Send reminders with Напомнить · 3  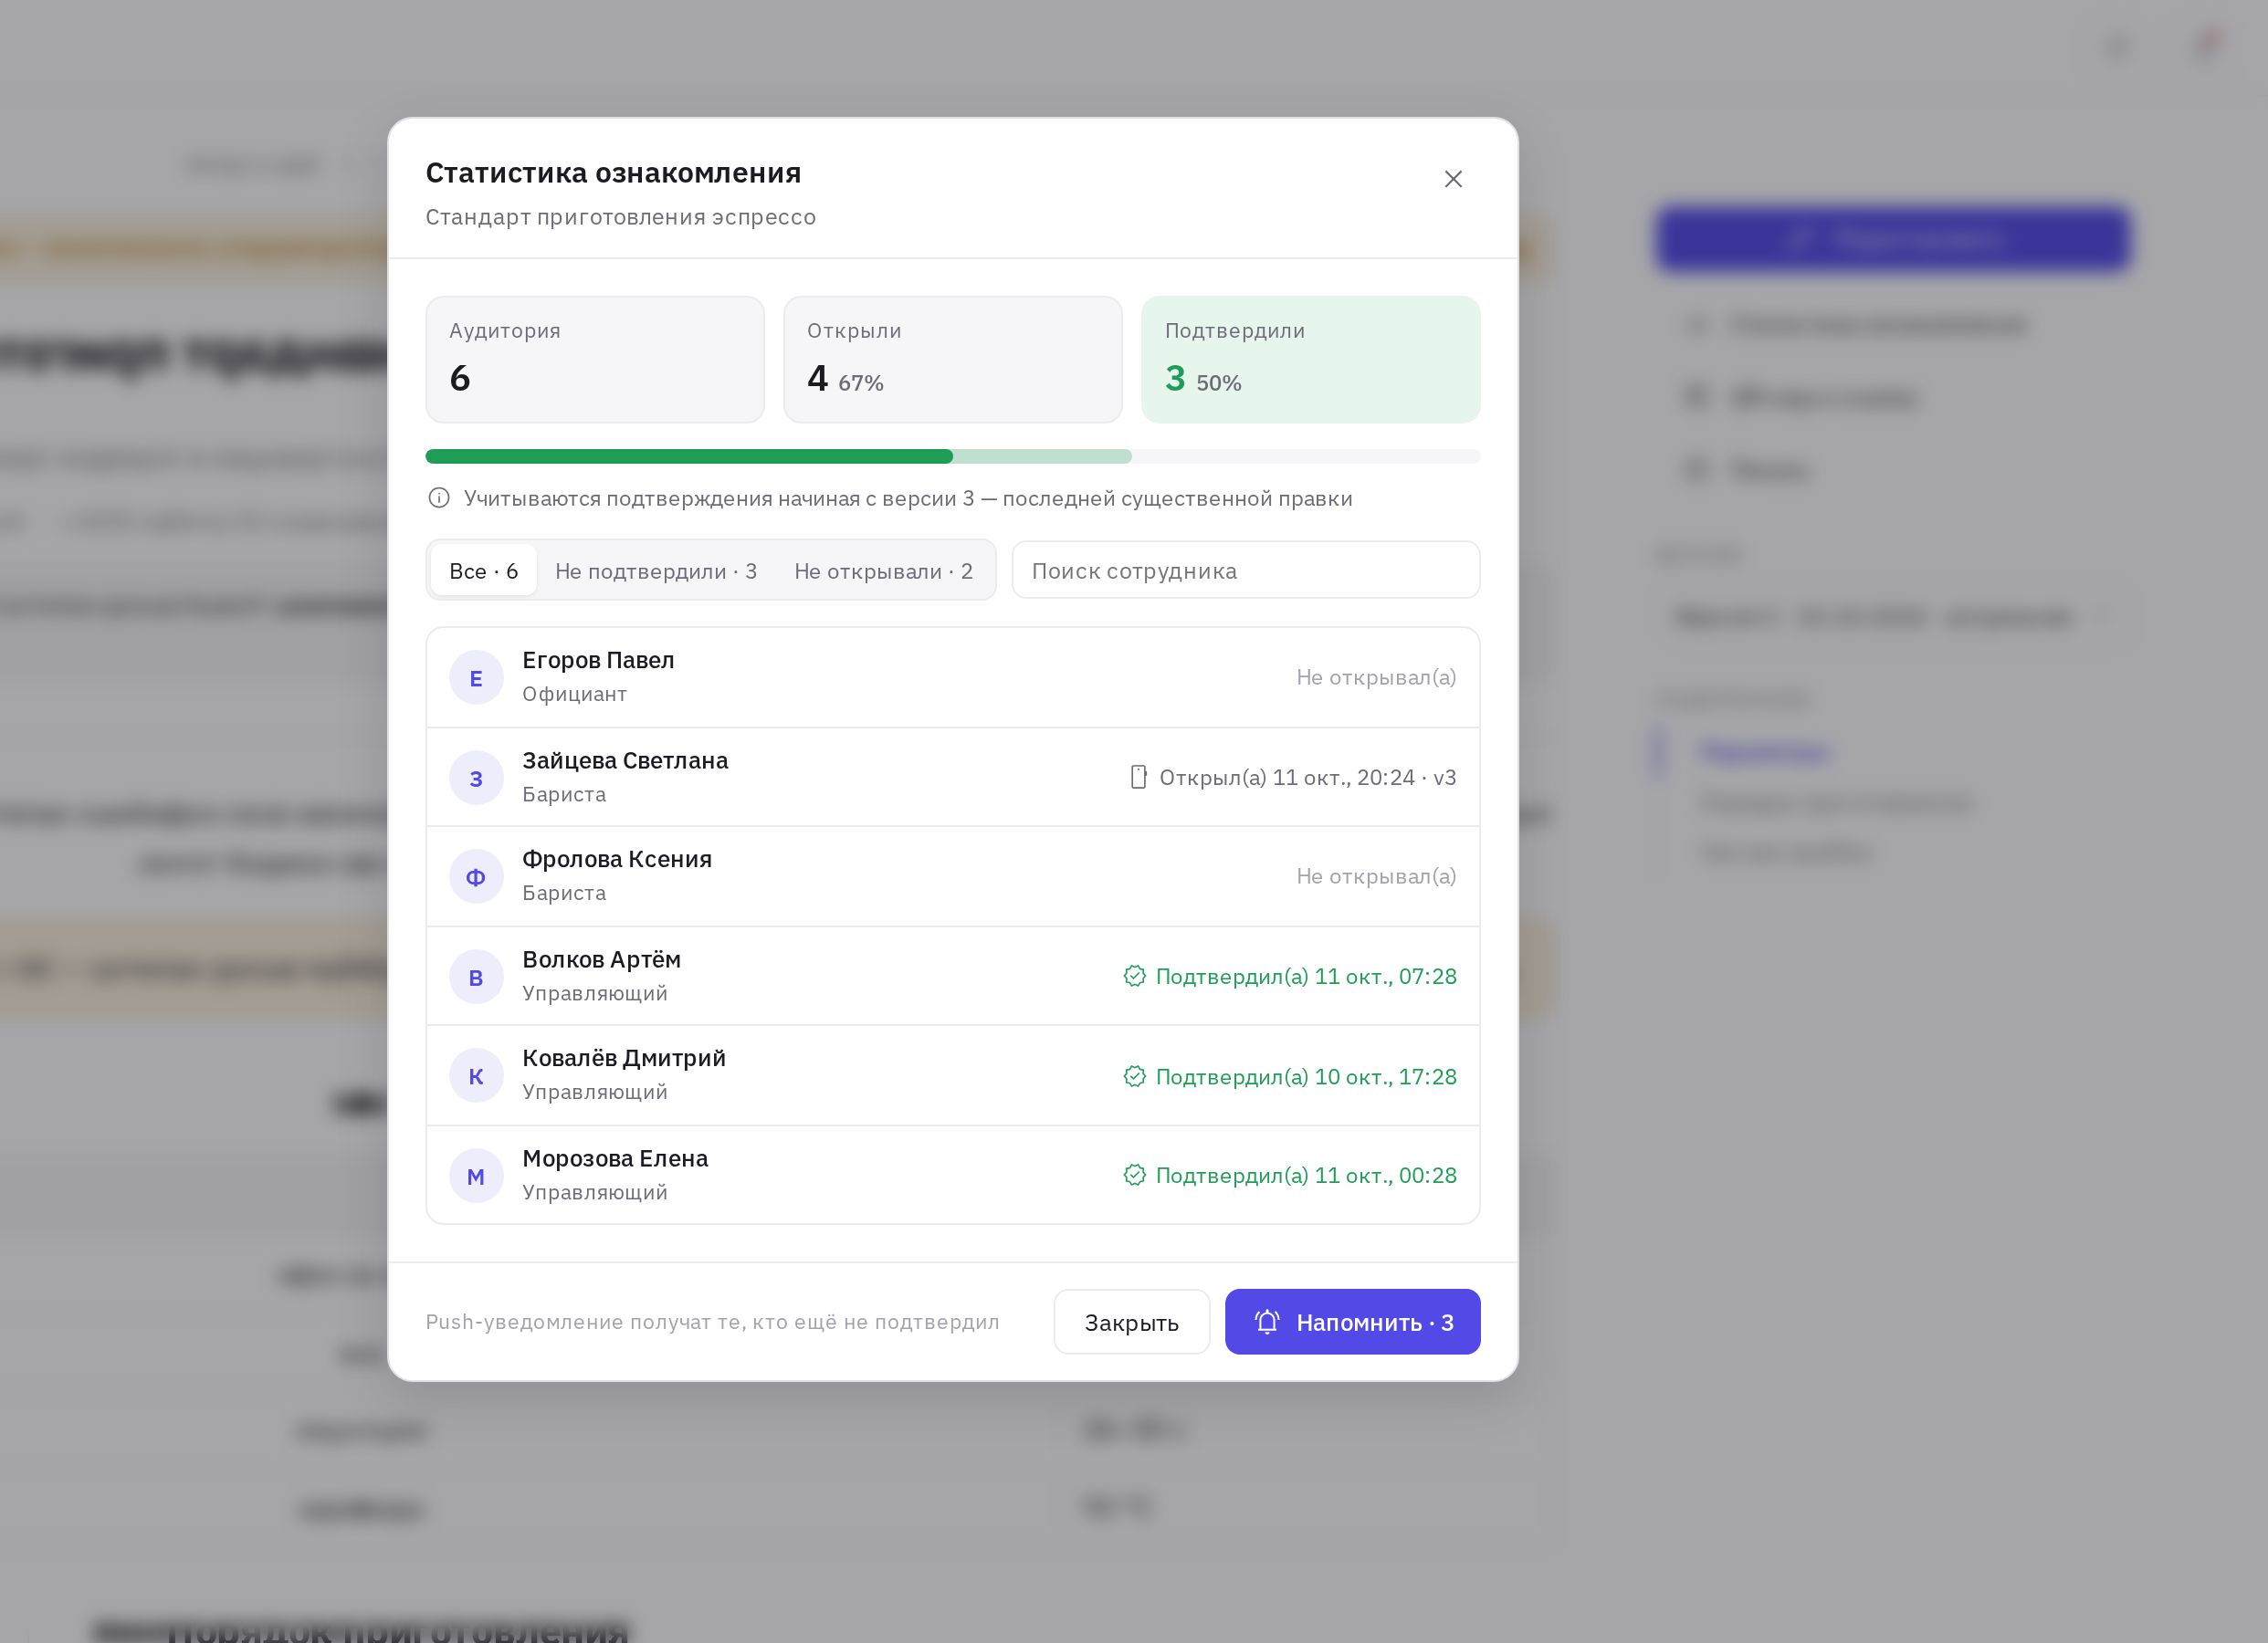[1352, 1322]
